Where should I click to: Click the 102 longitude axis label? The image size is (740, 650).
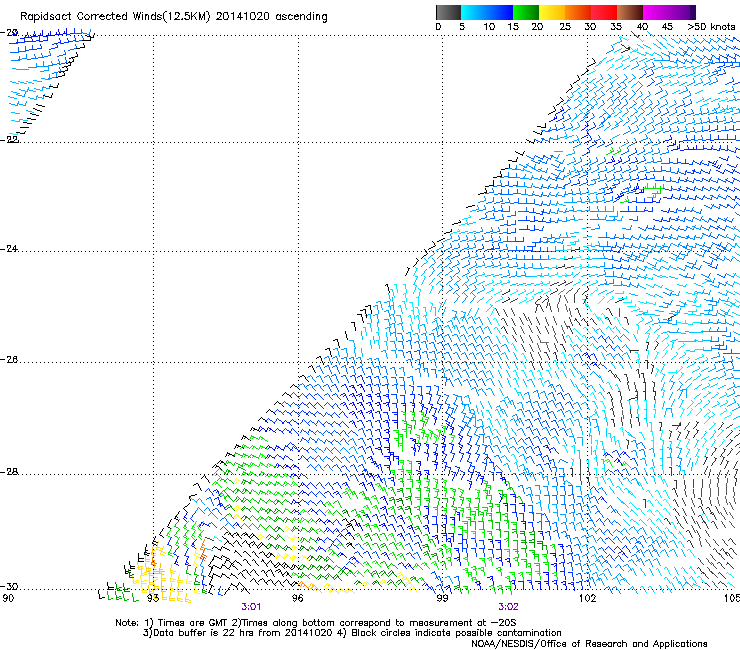point(588,598)
